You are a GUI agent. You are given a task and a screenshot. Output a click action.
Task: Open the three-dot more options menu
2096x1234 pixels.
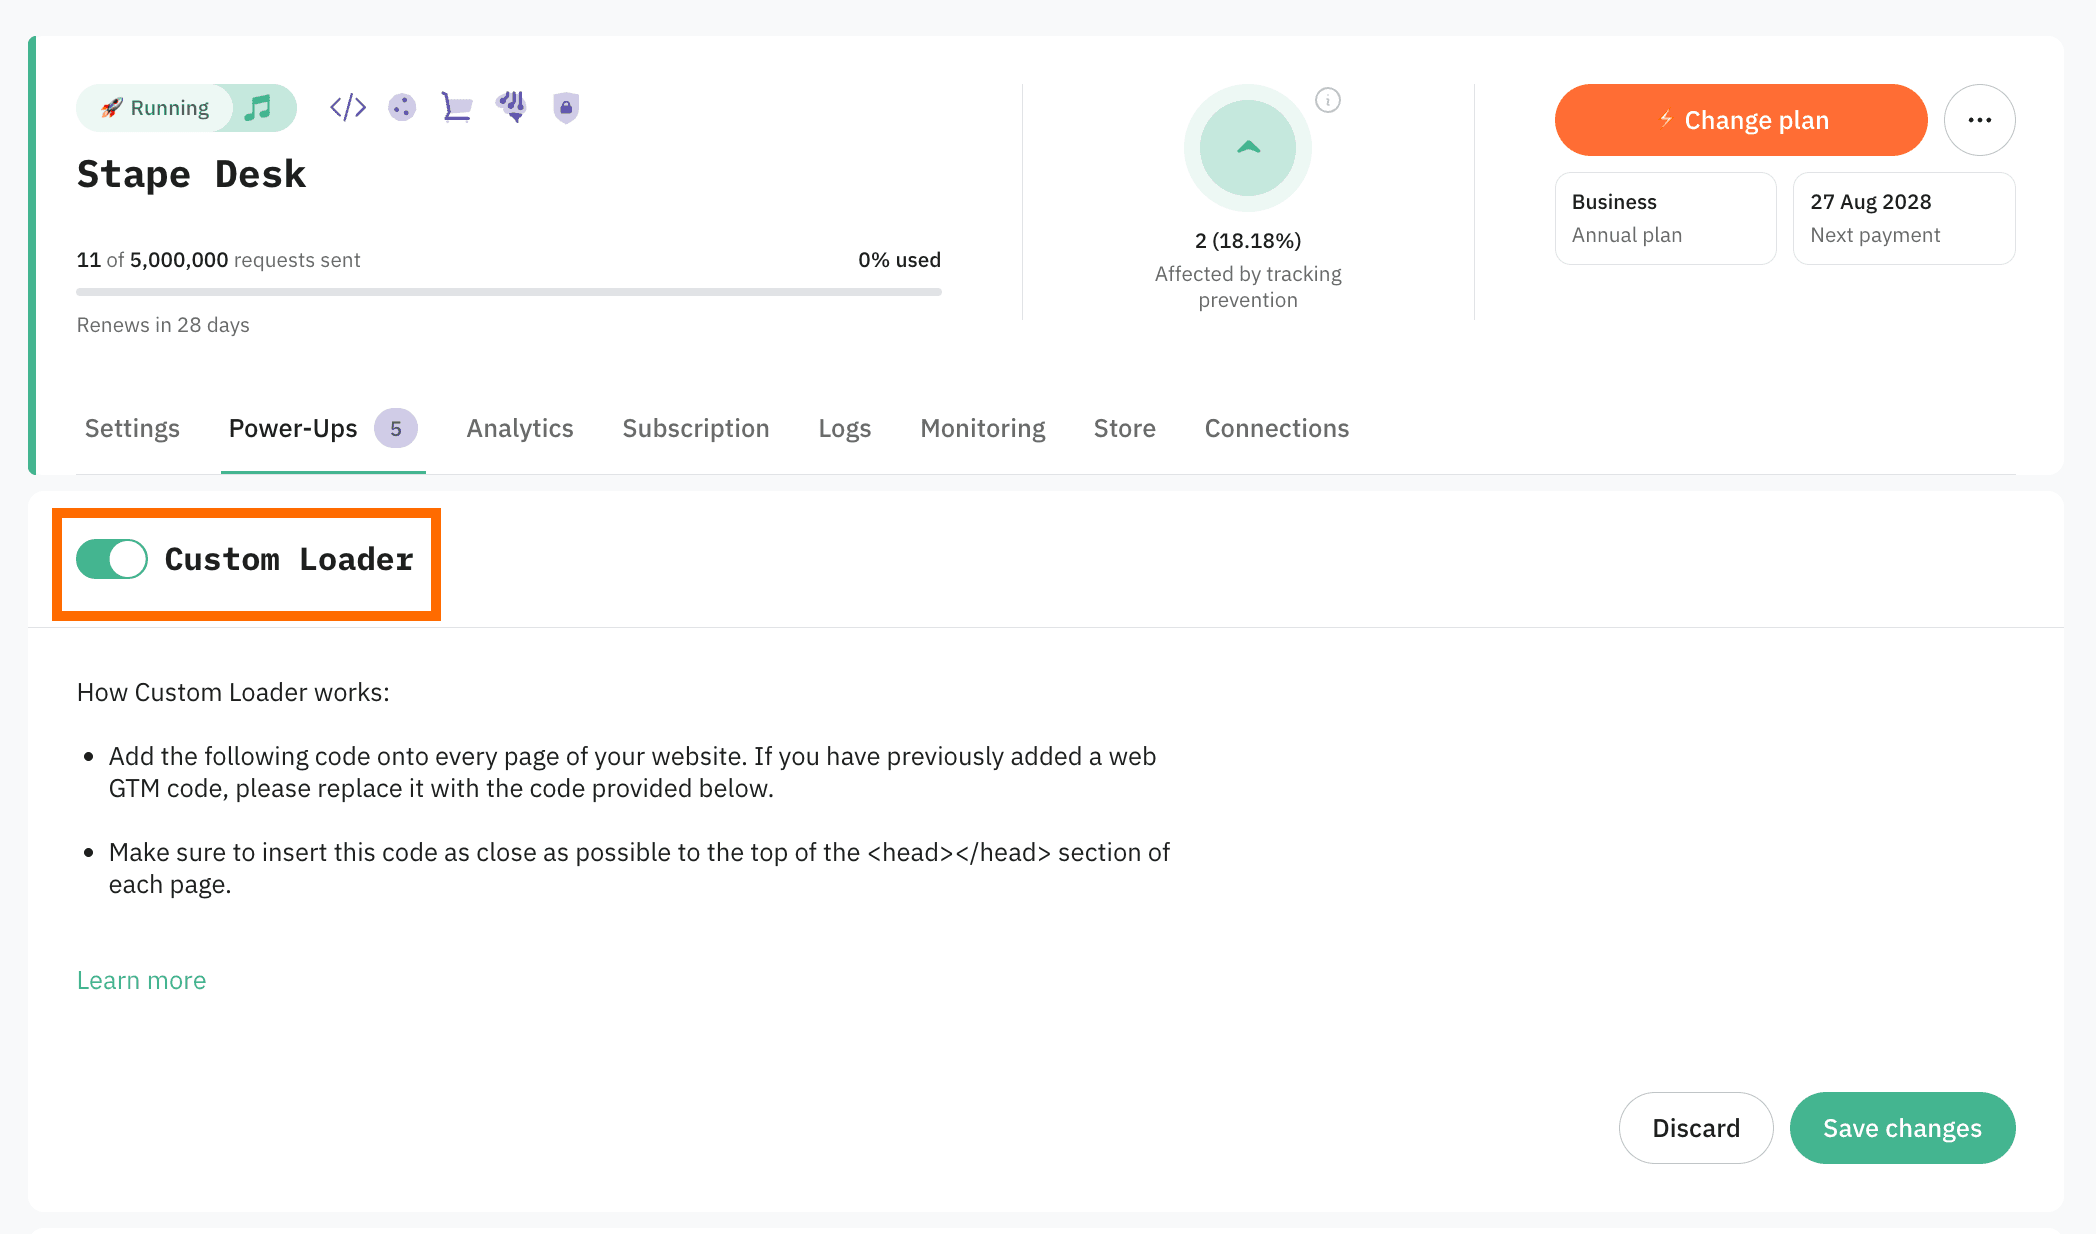pyautogui.click(x=1979, y=120)
